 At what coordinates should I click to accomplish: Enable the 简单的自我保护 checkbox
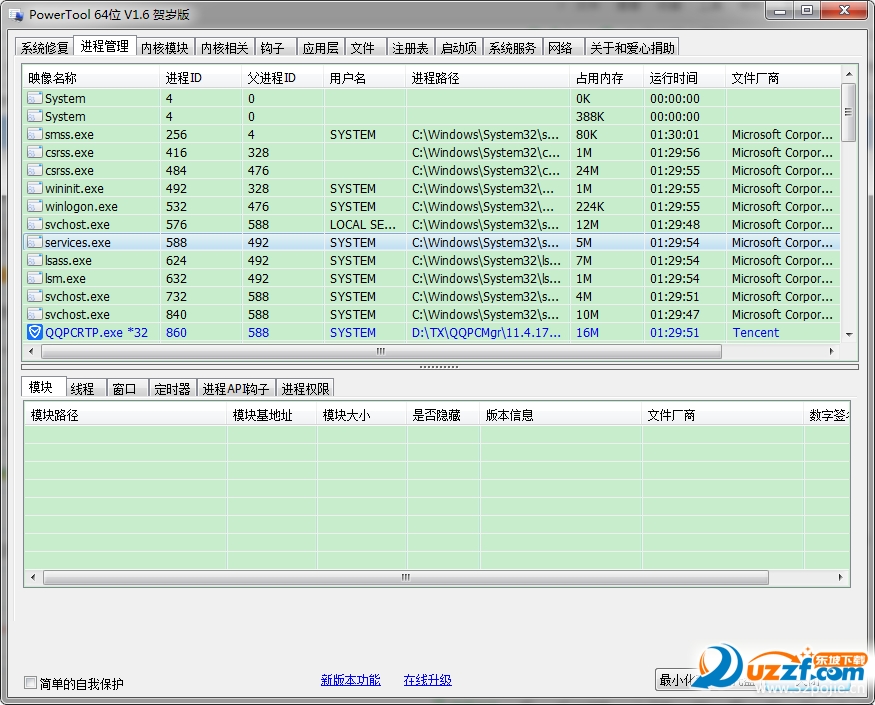31,683
